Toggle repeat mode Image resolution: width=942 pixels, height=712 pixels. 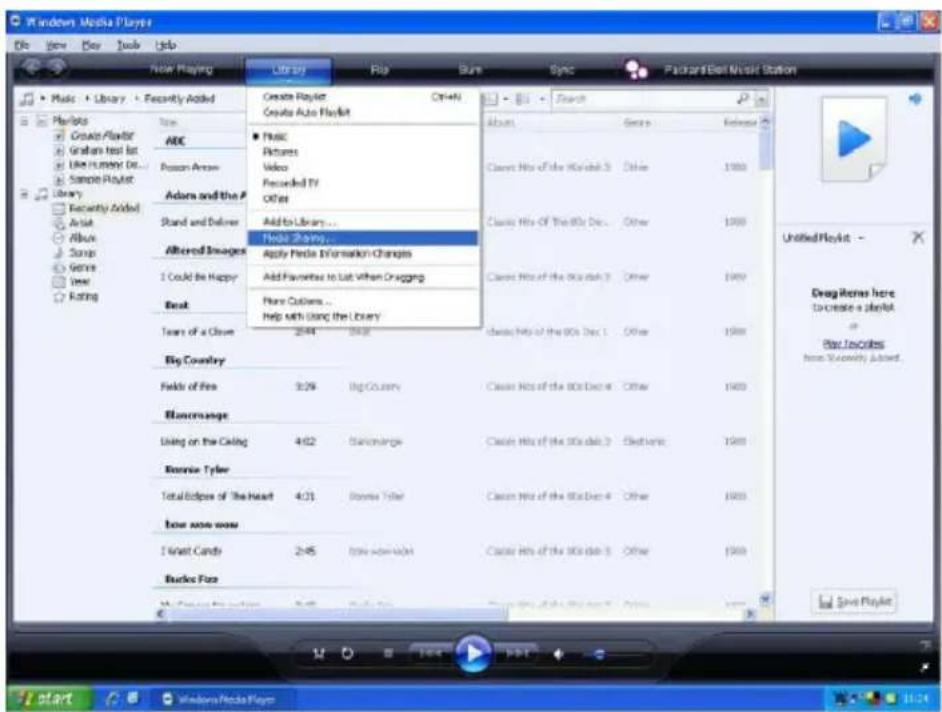click(x=347, y=653)
